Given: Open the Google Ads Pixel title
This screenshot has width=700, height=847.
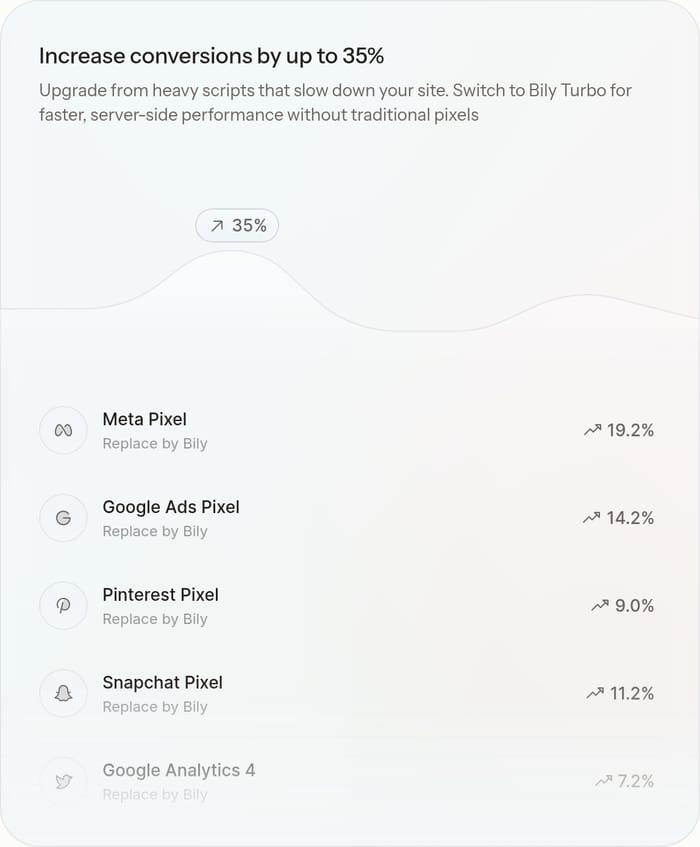Looking at the screenshot, I should click(x=171, y=507).
